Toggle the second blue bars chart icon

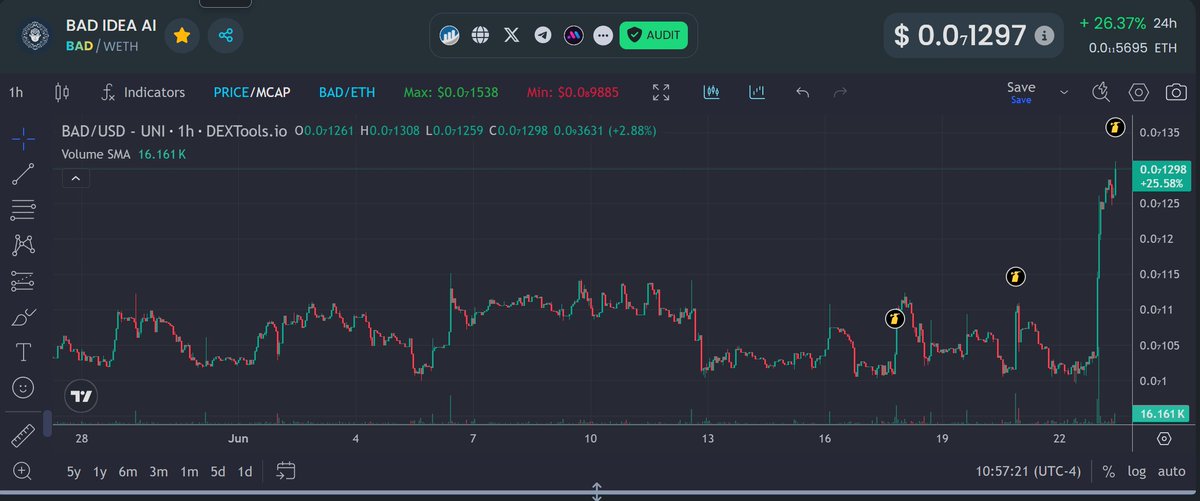click(757, 92)
